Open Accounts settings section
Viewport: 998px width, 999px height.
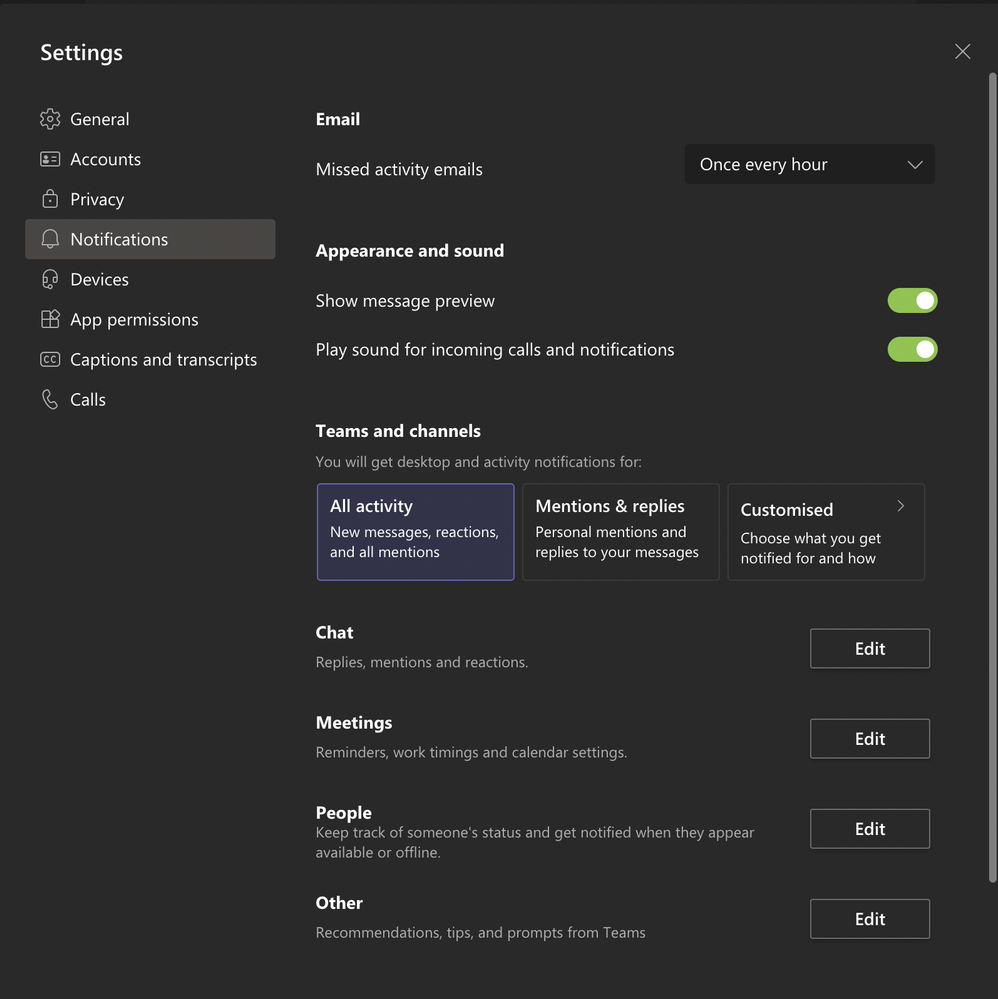(x=150, y=159)
